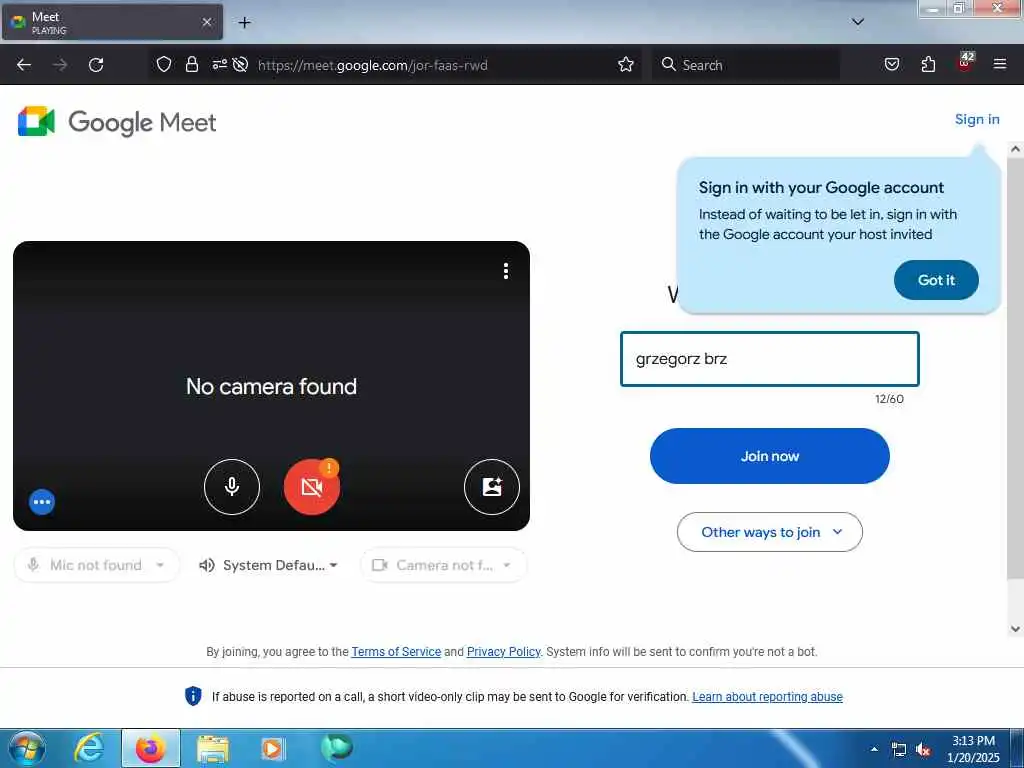Click the blocked camera permission icon
This screenshot has width=1024, height=768.
coord(240,65)
